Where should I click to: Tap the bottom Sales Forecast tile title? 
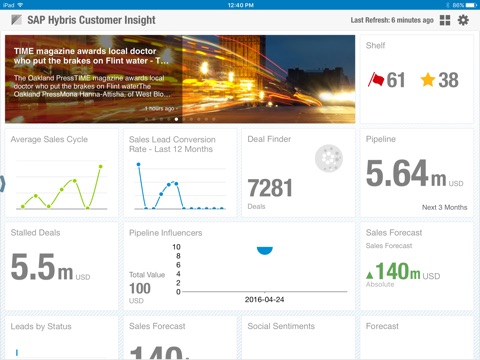[157, 326]
